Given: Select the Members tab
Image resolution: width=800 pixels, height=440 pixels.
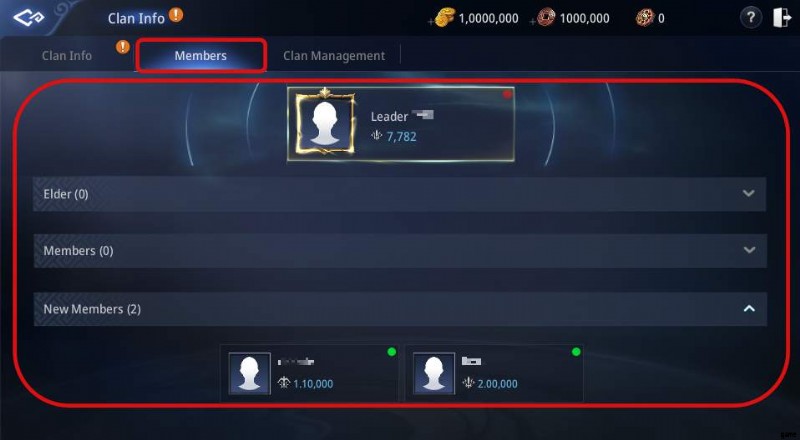Looking at the screenshot, I should (x=201, y=55).
